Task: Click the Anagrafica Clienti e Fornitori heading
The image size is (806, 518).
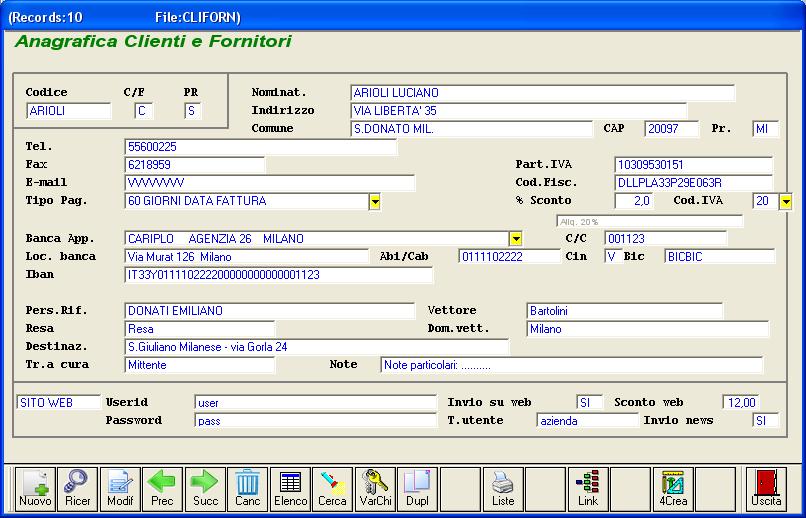Action: pos(153,42)
